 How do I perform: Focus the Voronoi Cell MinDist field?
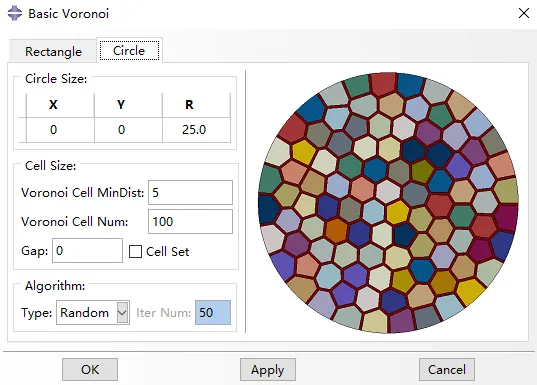pyautogui.click(x=190, y=192)
